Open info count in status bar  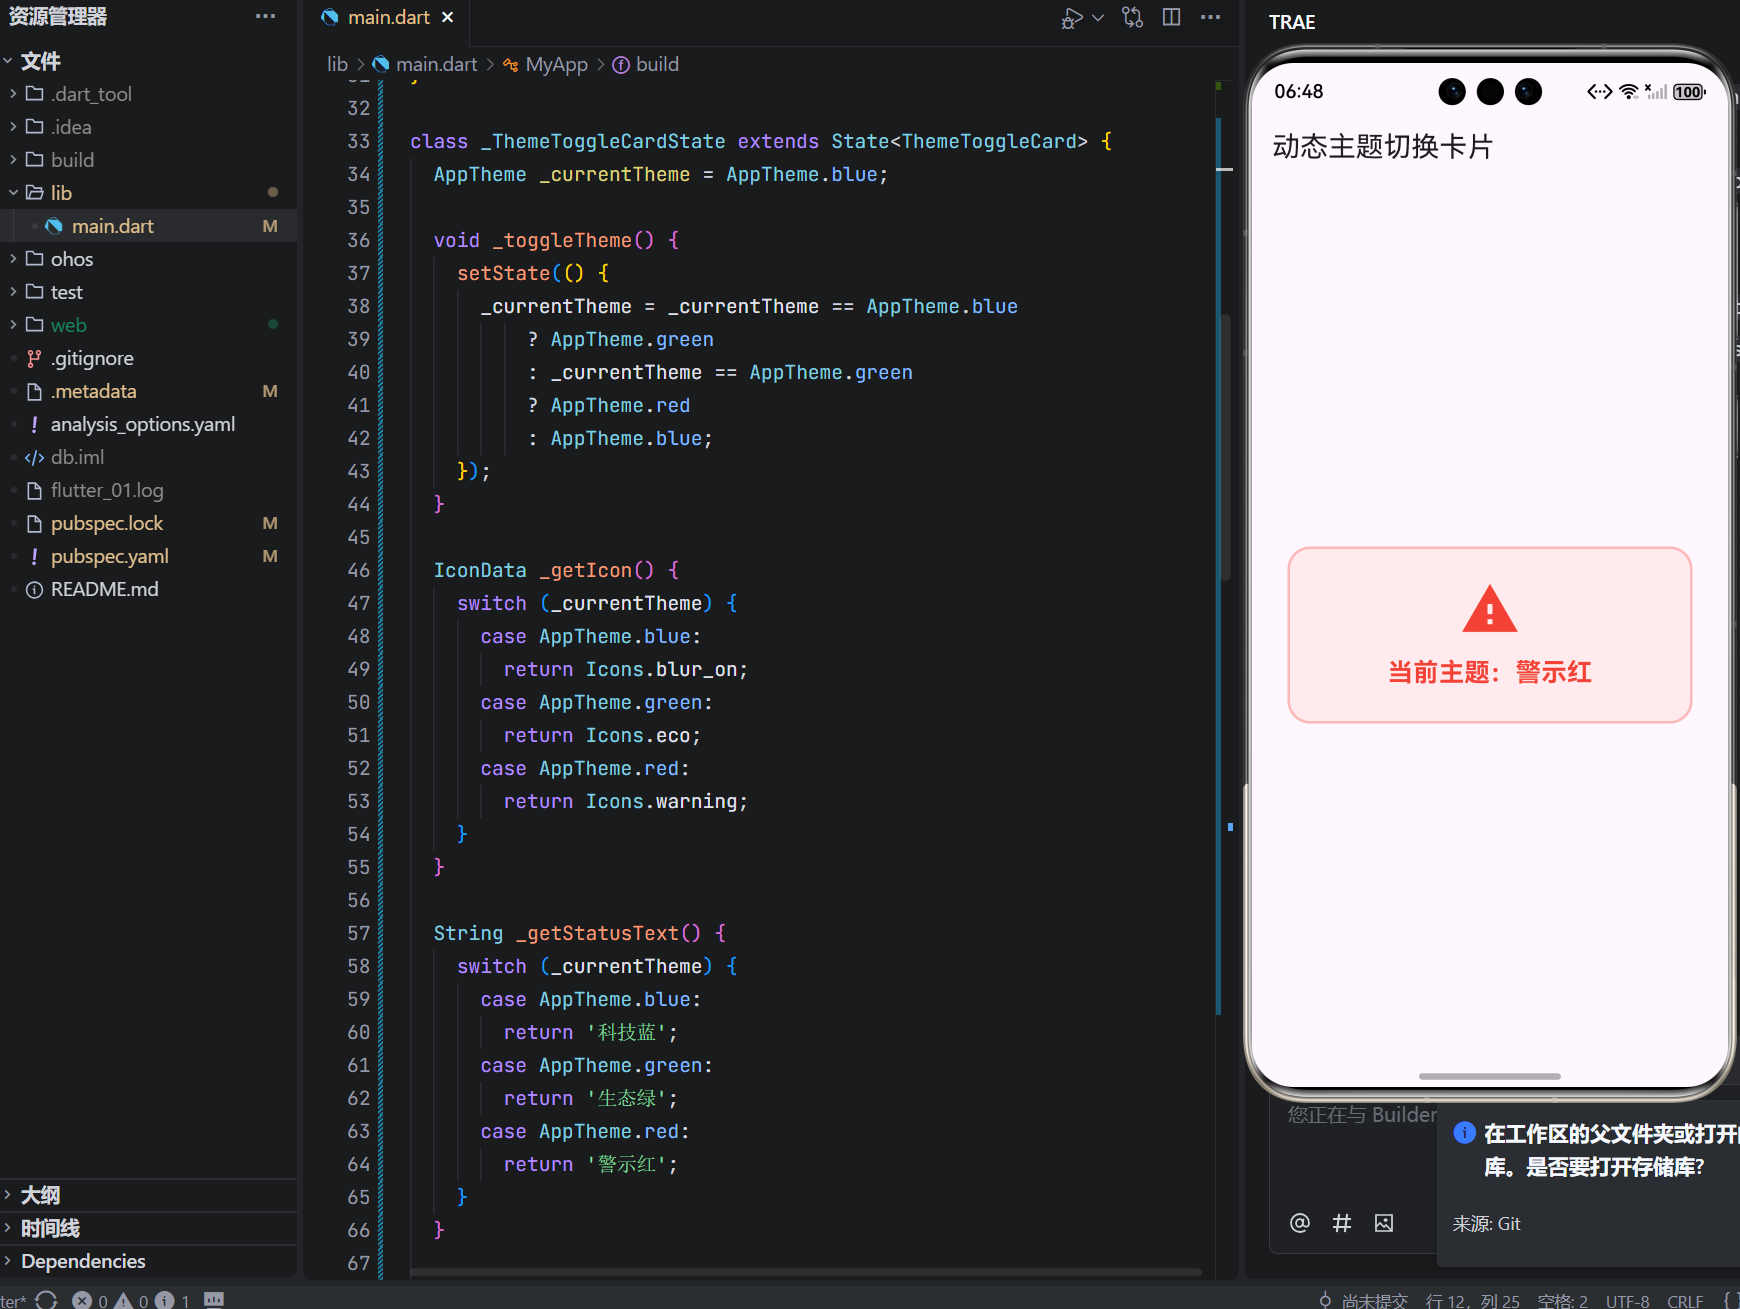pos(172,1300)
